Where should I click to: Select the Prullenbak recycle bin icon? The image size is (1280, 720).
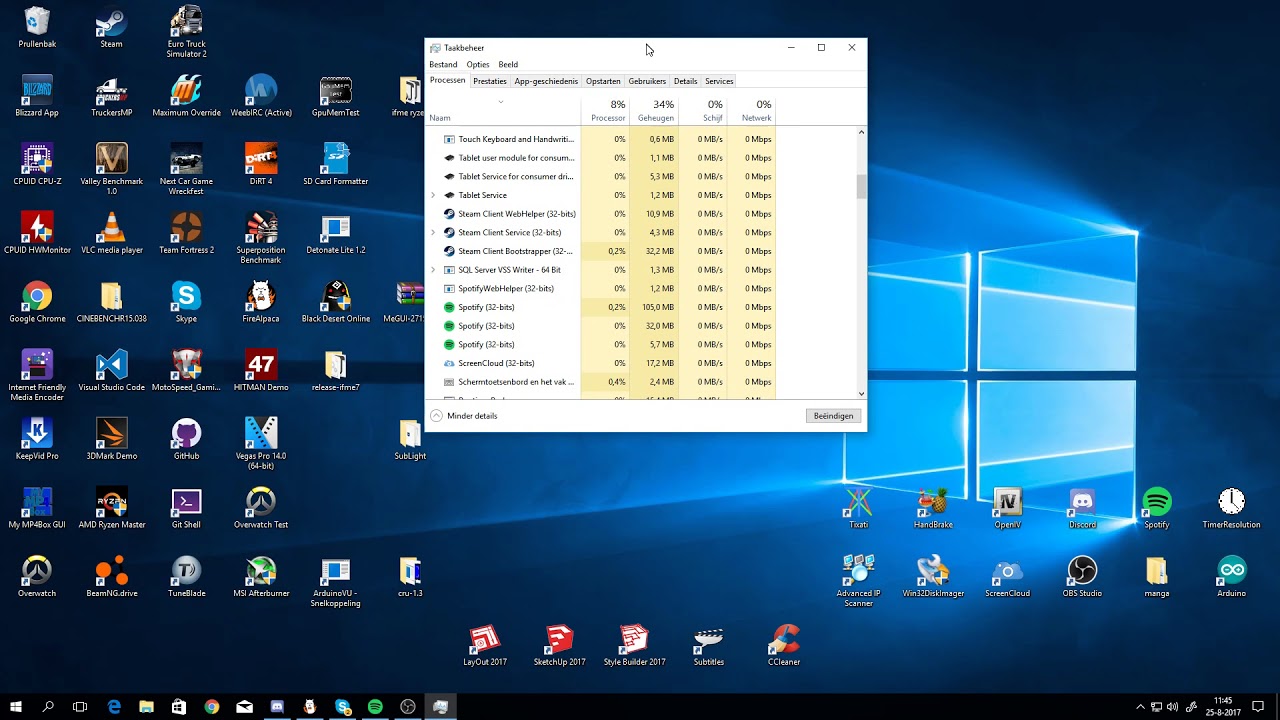pyautogui.click(x=37, y=28)
